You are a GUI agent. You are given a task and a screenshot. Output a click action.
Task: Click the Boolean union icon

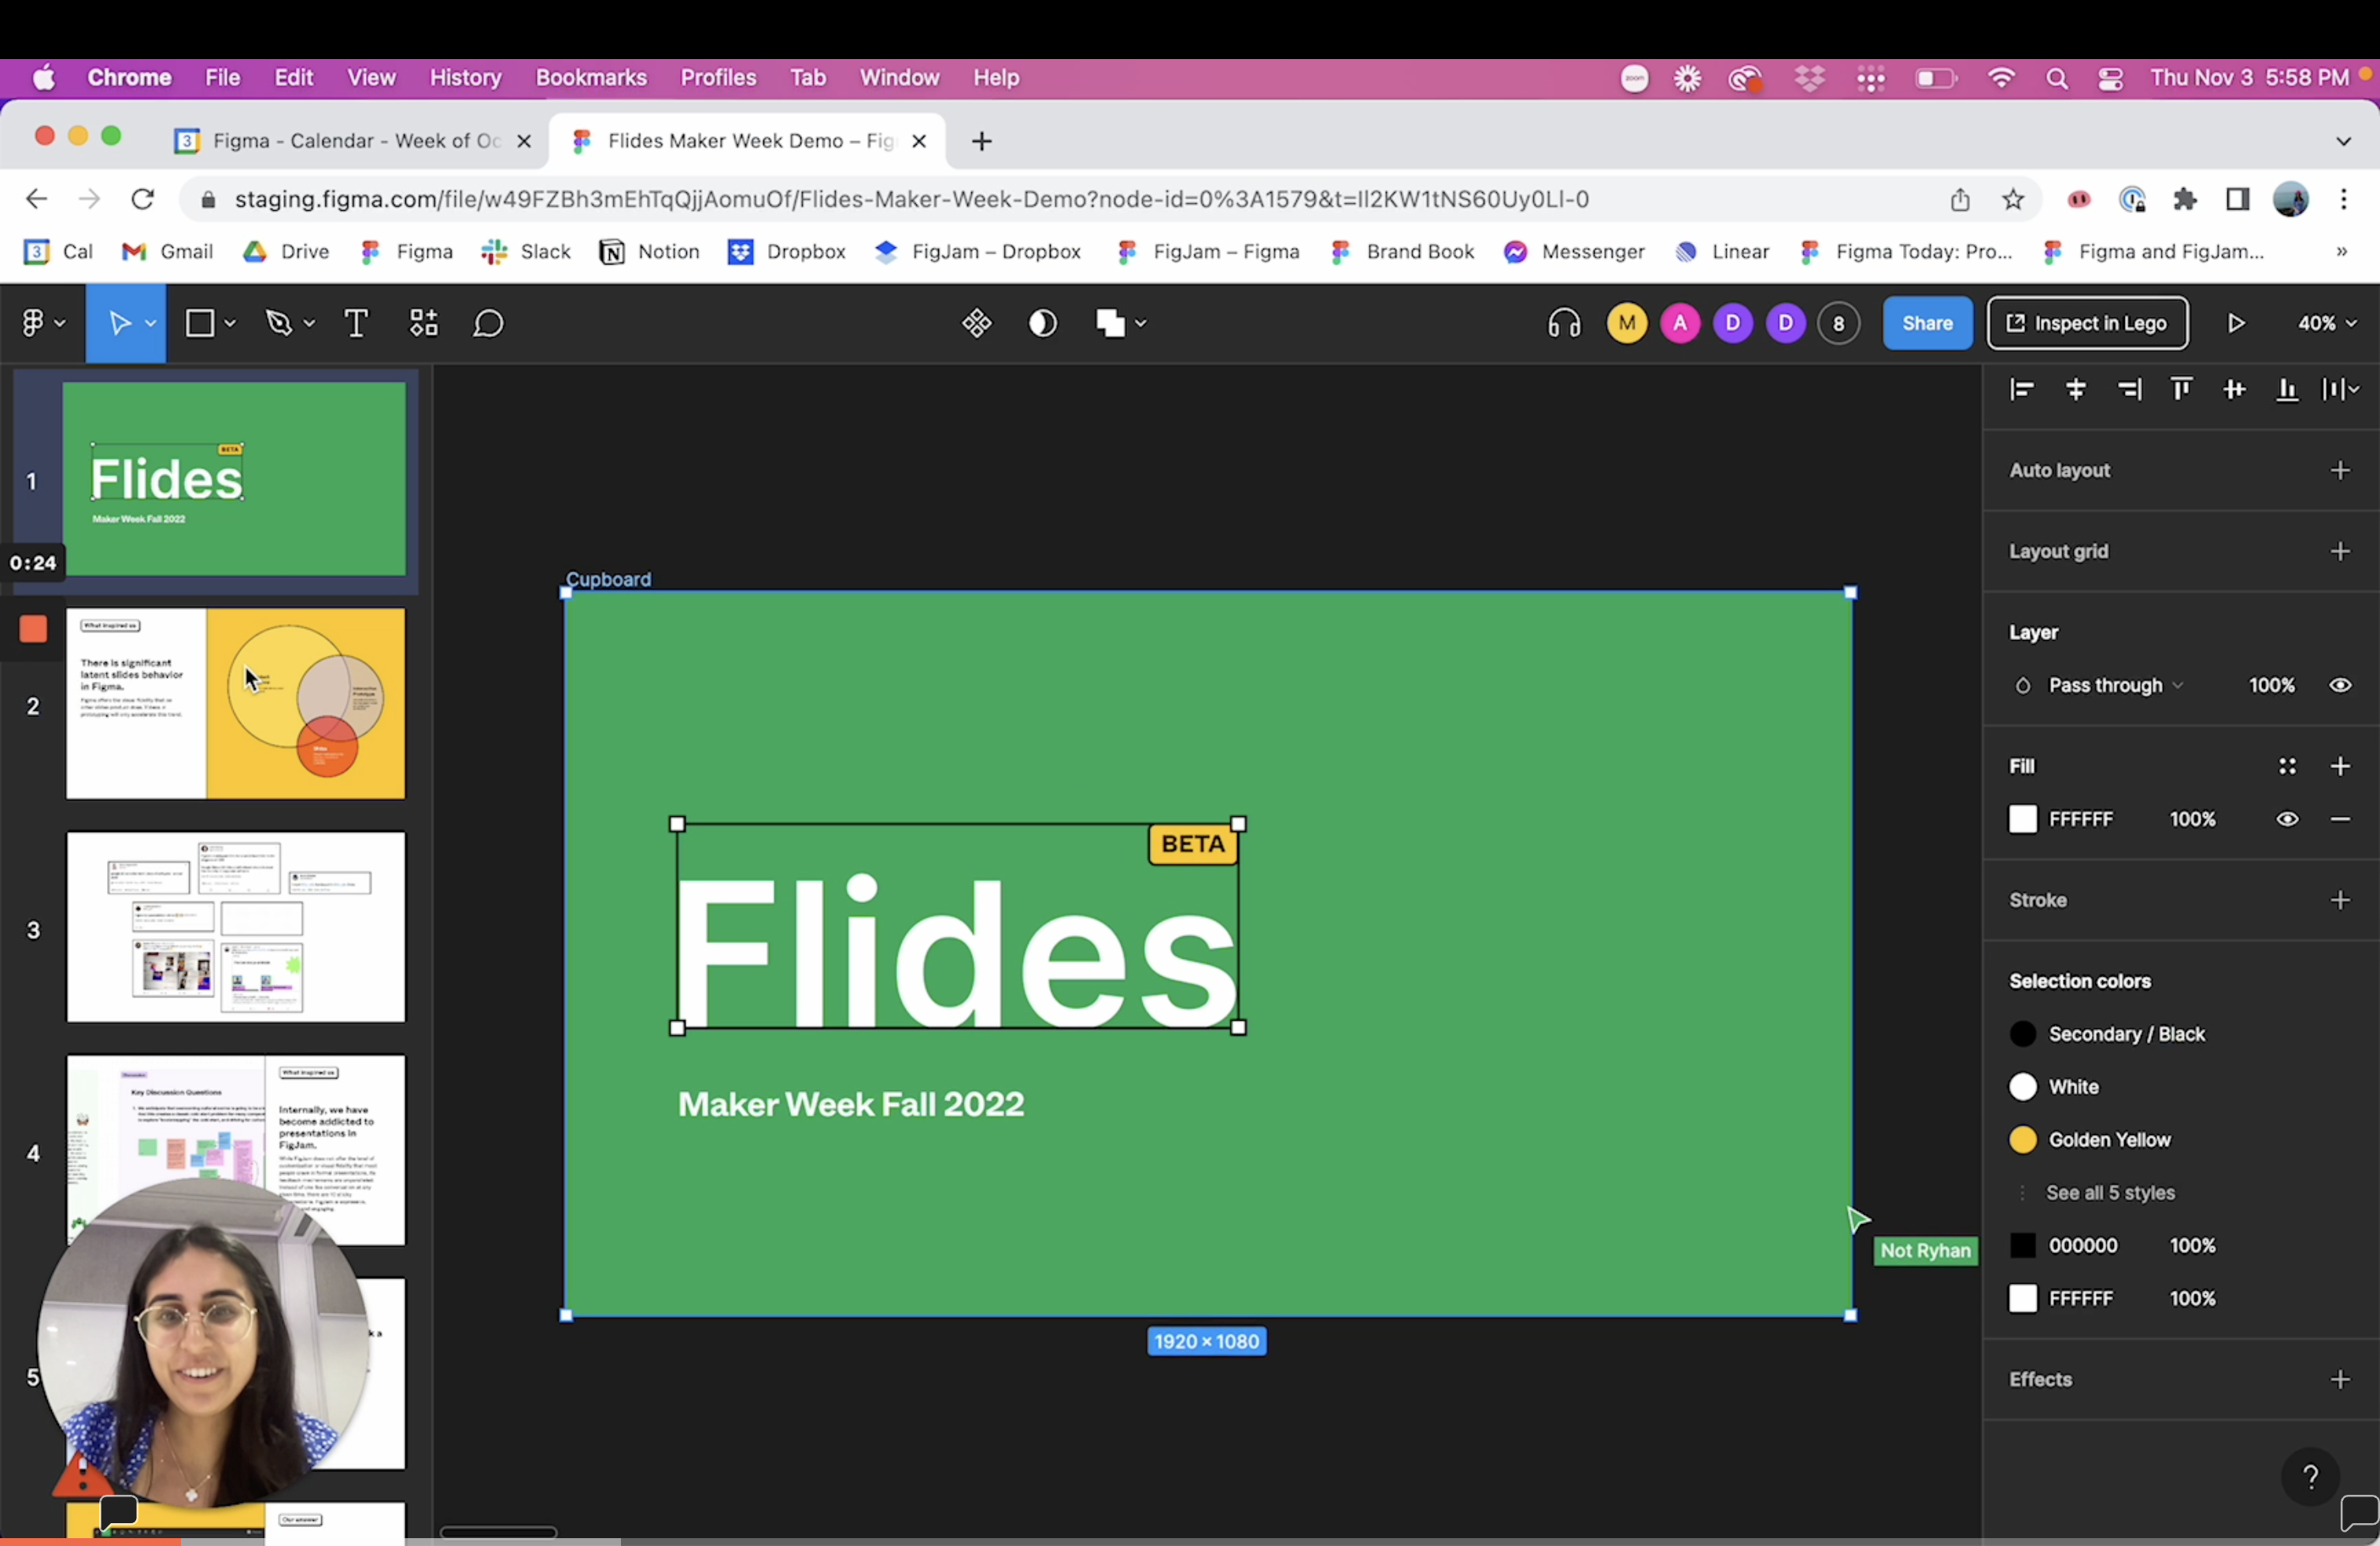tap(1110, 323)
